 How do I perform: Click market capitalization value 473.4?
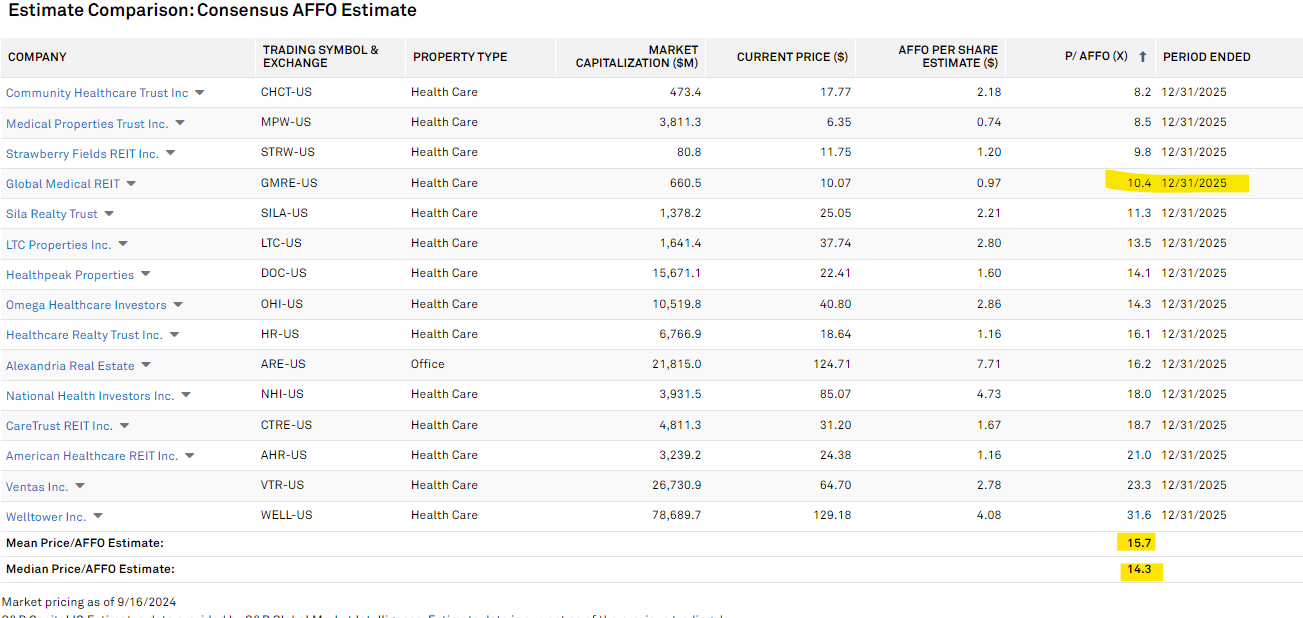(x=686, y=92)
